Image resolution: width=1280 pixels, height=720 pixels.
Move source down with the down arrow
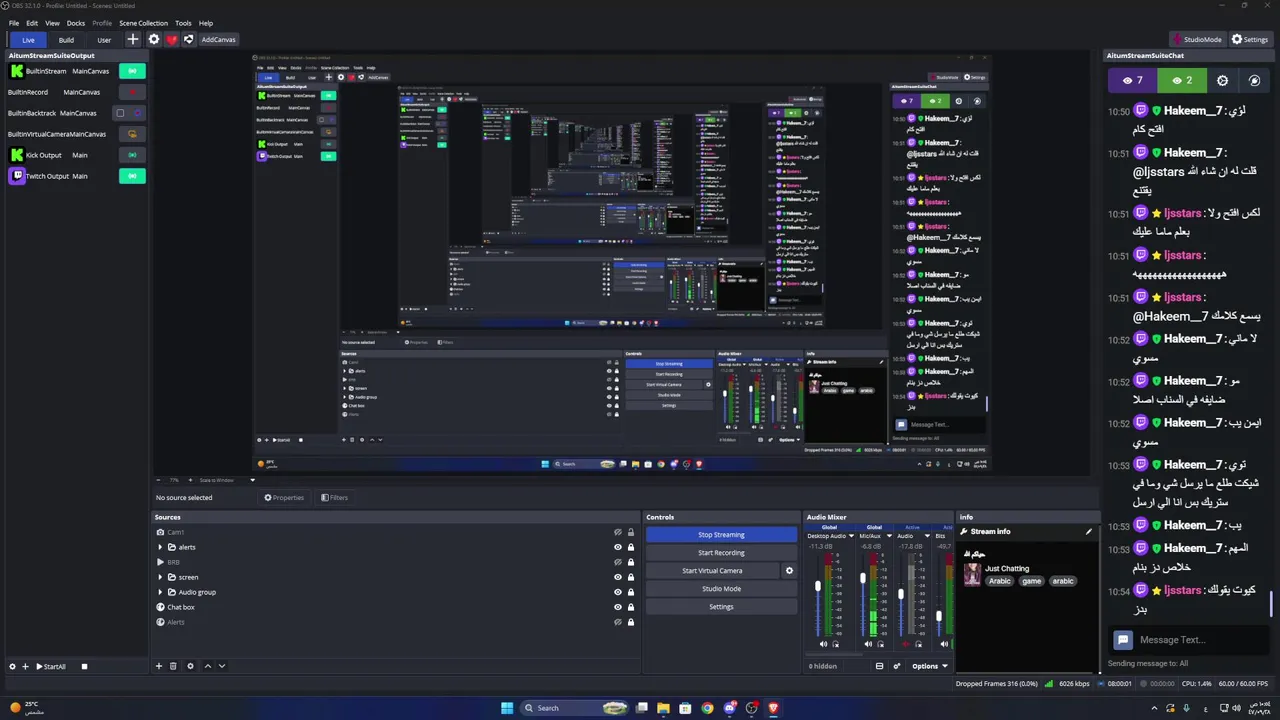click(222, 666)
